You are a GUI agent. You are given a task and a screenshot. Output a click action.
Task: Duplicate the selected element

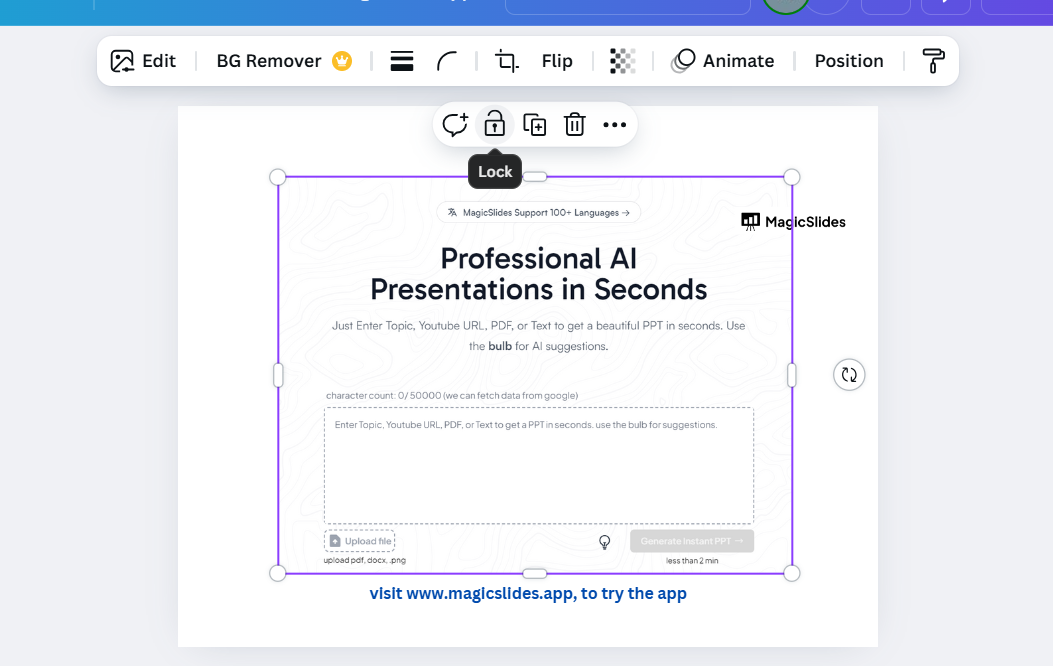point(535,125)
